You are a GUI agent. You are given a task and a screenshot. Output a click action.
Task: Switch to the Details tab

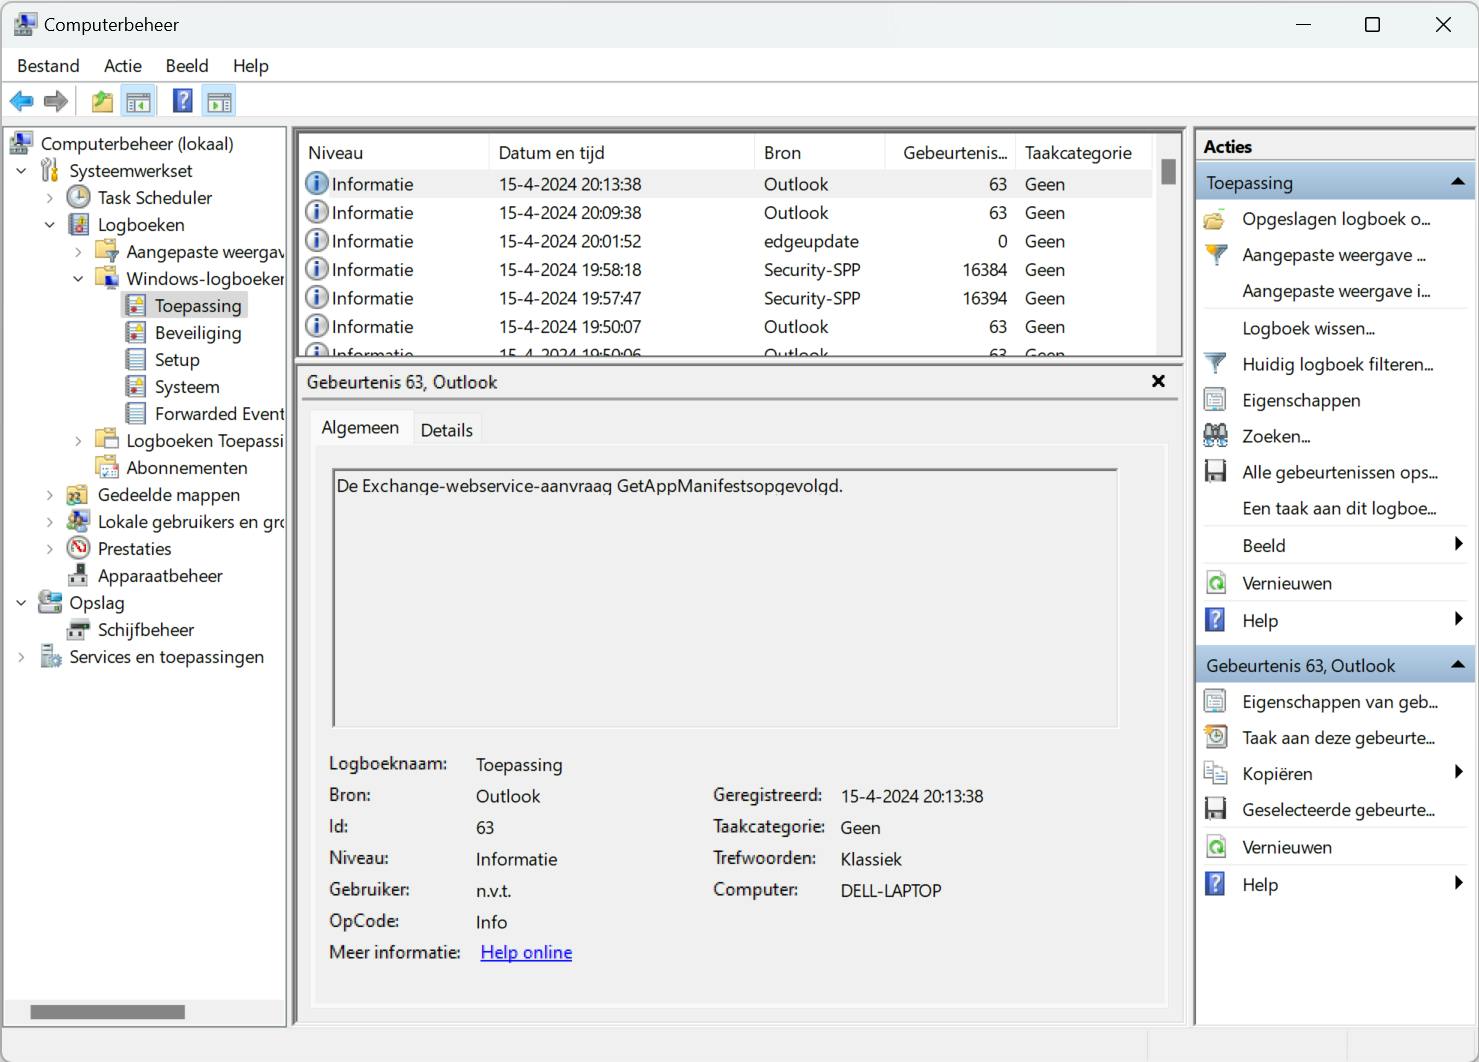point(446,430)
